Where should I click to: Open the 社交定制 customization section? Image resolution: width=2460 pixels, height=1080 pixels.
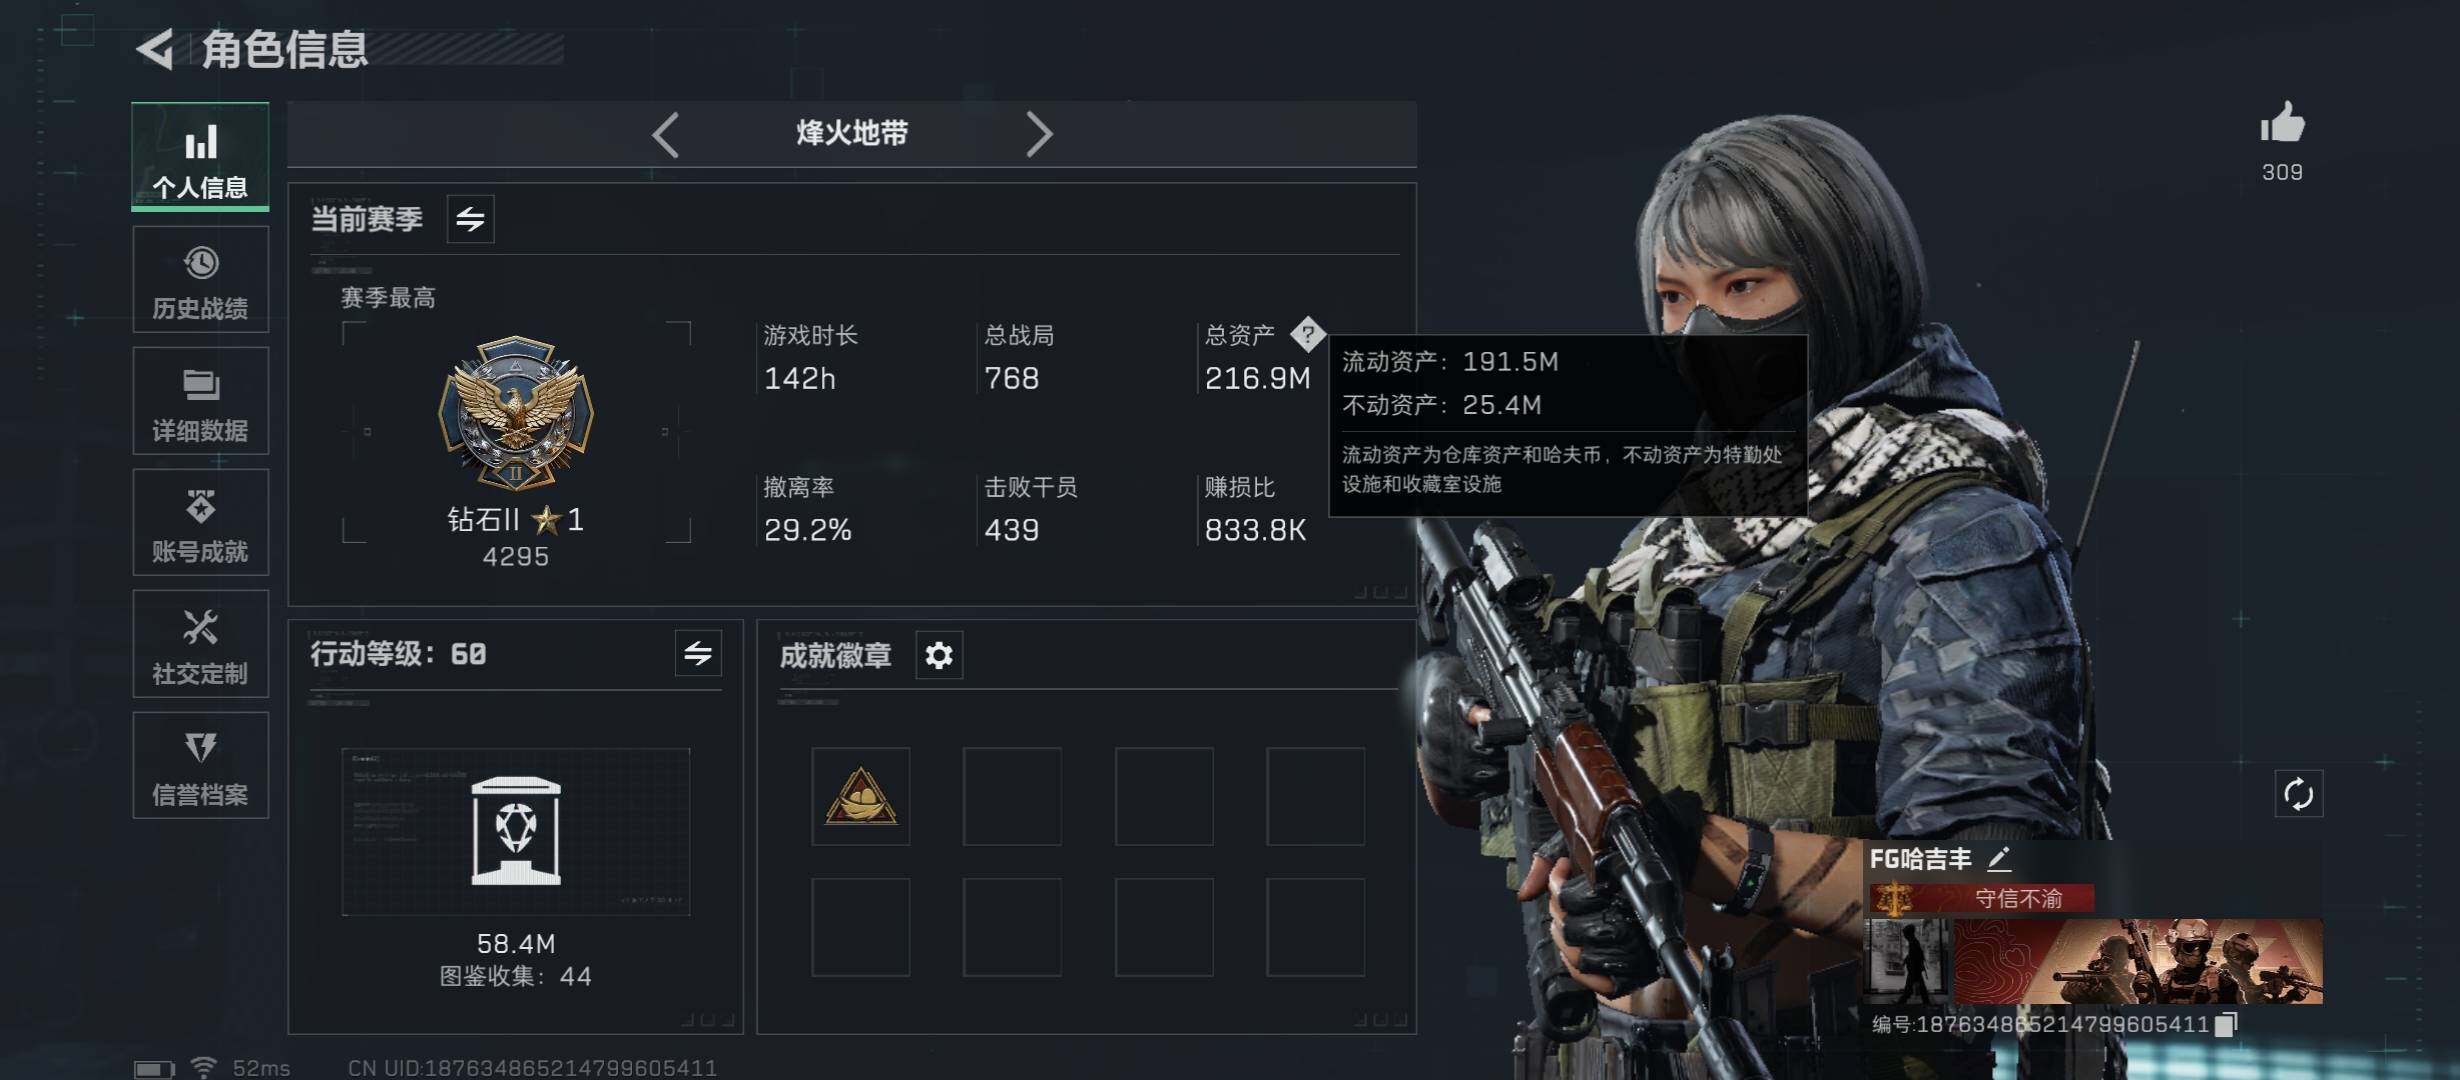[x=200, y=644]
